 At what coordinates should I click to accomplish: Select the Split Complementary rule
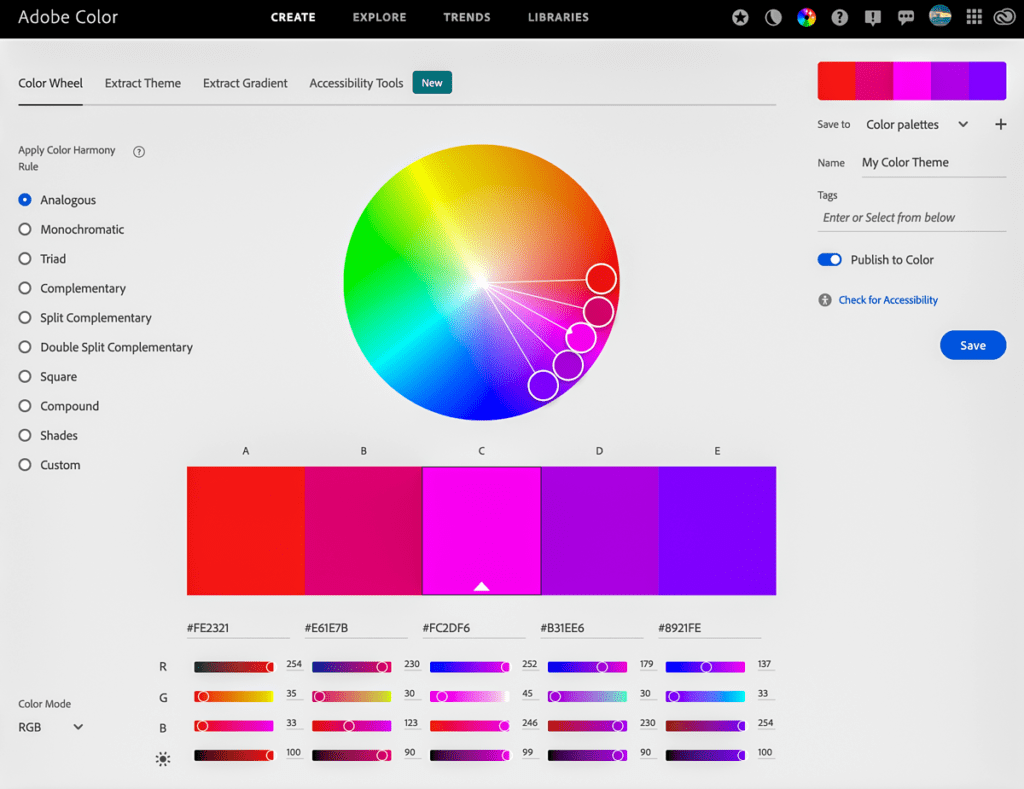pyautogui.click(x=85, y=317)
